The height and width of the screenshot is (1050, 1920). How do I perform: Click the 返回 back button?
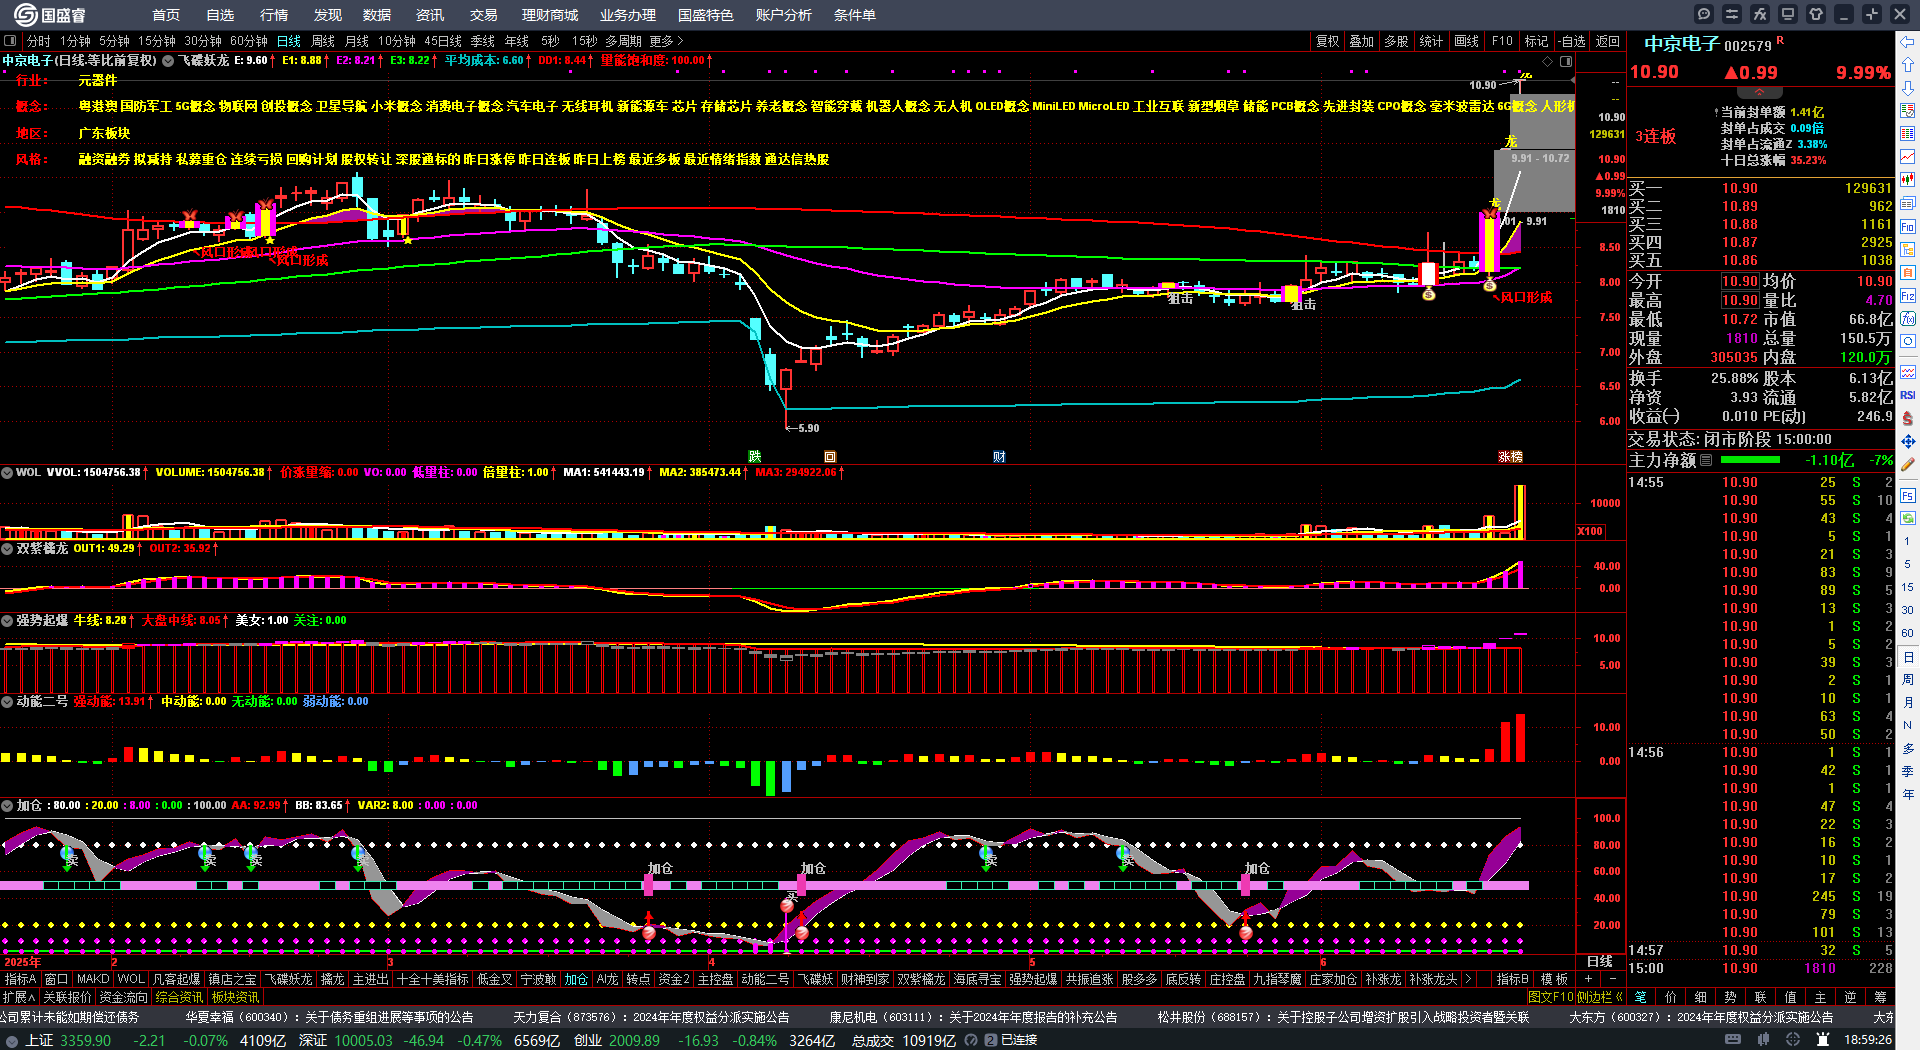point(1608,41)
